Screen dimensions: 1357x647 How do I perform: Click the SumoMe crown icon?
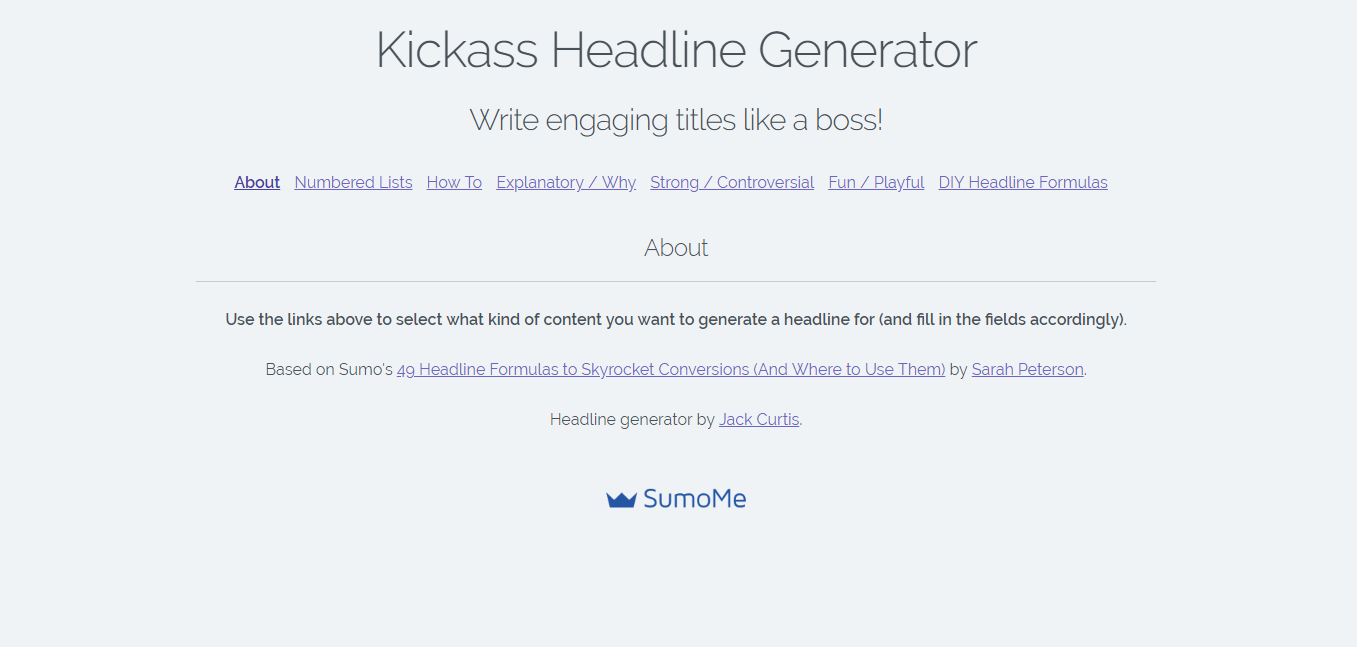coord(620,497)
